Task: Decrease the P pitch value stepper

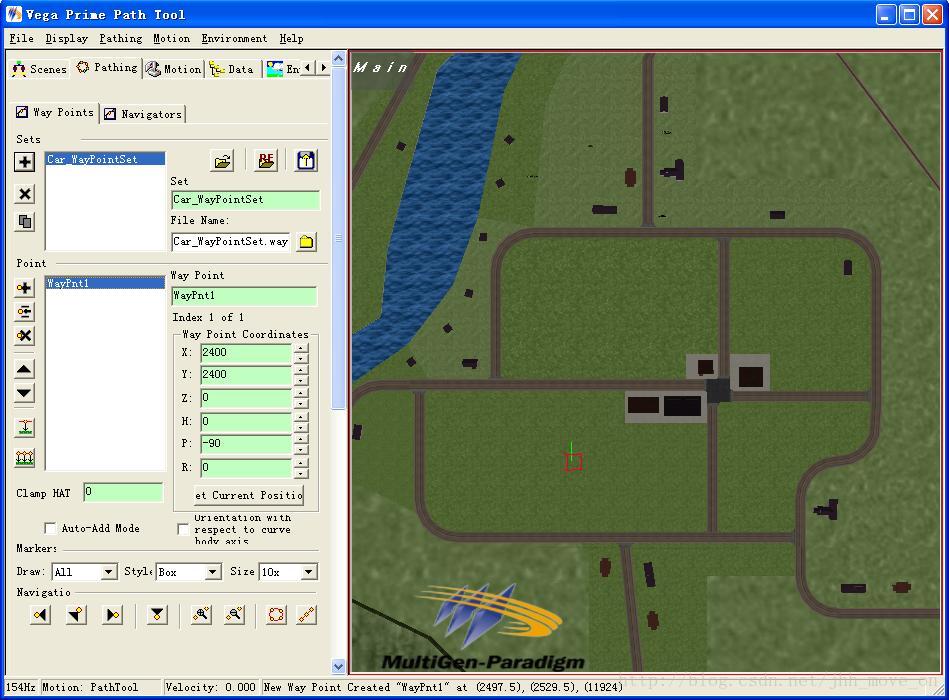Action: click(x=301, y=450)
